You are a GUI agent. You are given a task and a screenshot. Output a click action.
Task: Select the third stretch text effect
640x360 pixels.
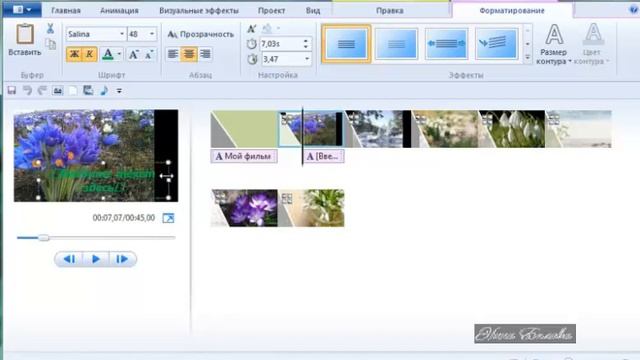446,44
